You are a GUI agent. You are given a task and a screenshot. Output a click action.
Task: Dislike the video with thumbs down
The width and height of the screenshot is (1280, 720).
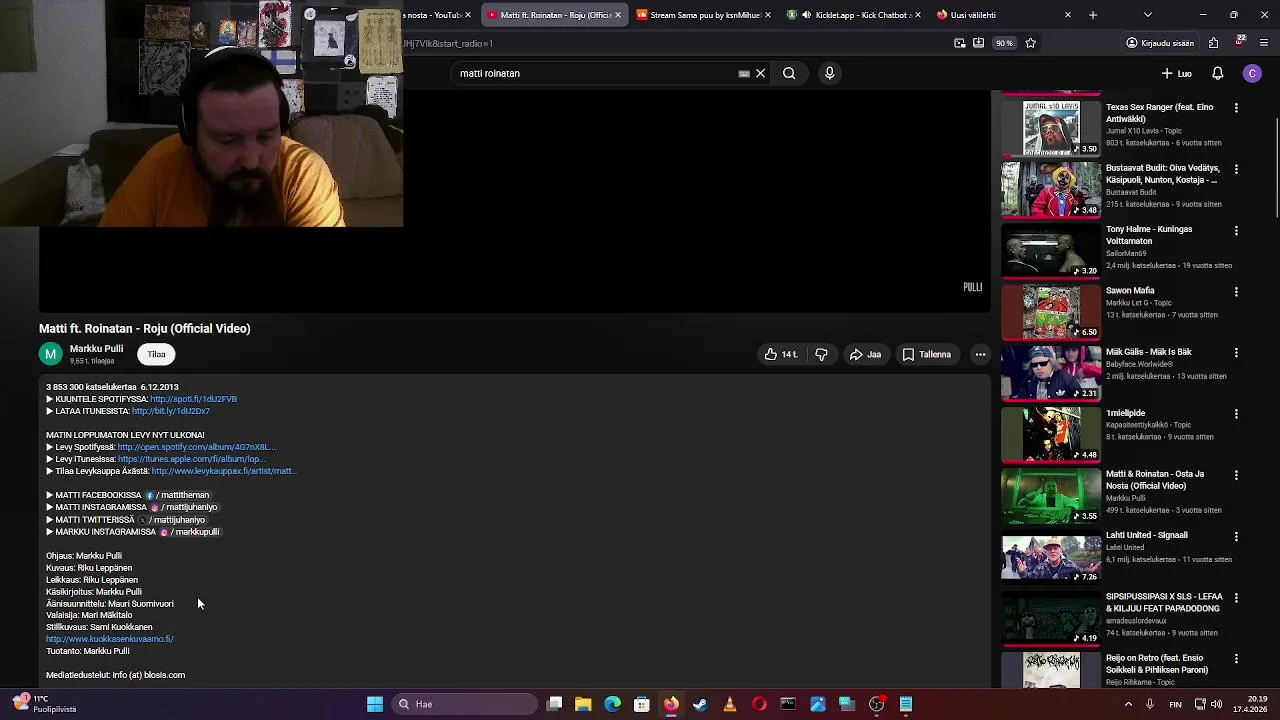pyautogui.click(x=821, y=354)
